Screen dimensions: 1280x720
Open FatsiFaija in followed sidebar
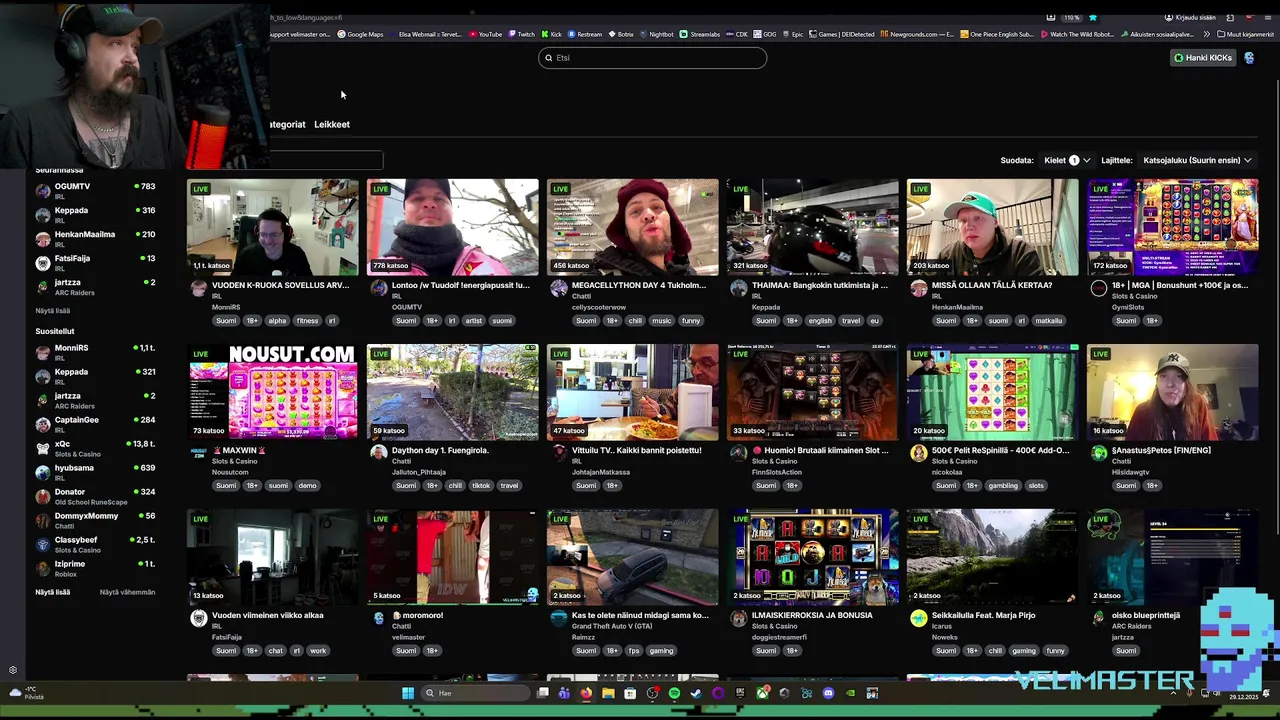(x=96, y=262)
